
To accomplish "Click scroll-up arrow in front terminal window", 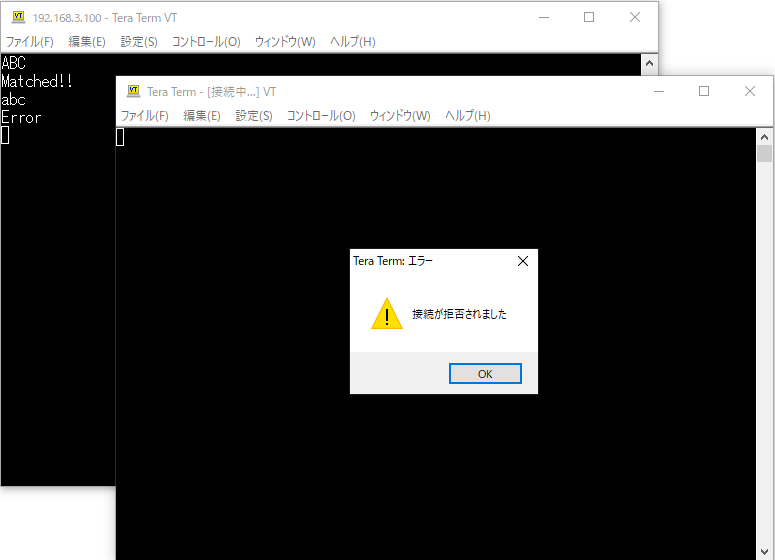I will (764, 137).
